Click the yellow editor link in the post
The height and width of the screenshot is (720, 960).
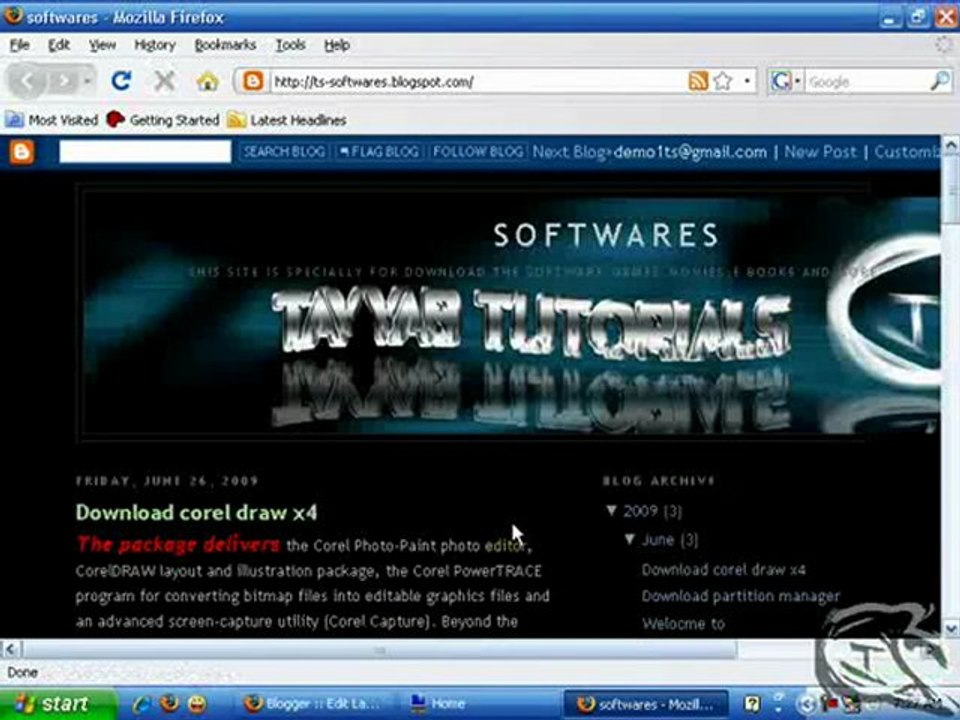pyautogui.click(x=504, y=546)
